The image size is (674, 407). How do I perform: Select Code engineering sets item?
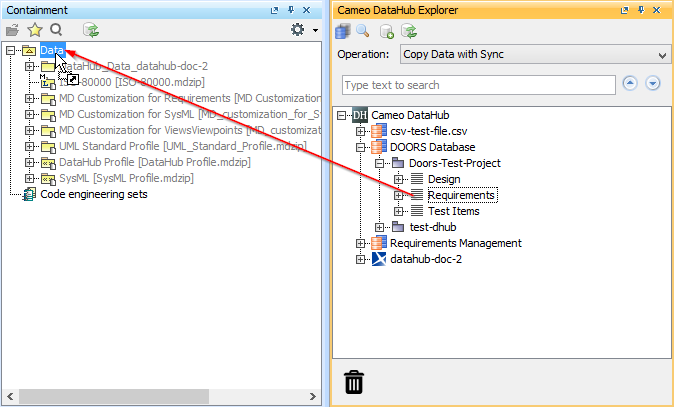(x=94, y=194)
